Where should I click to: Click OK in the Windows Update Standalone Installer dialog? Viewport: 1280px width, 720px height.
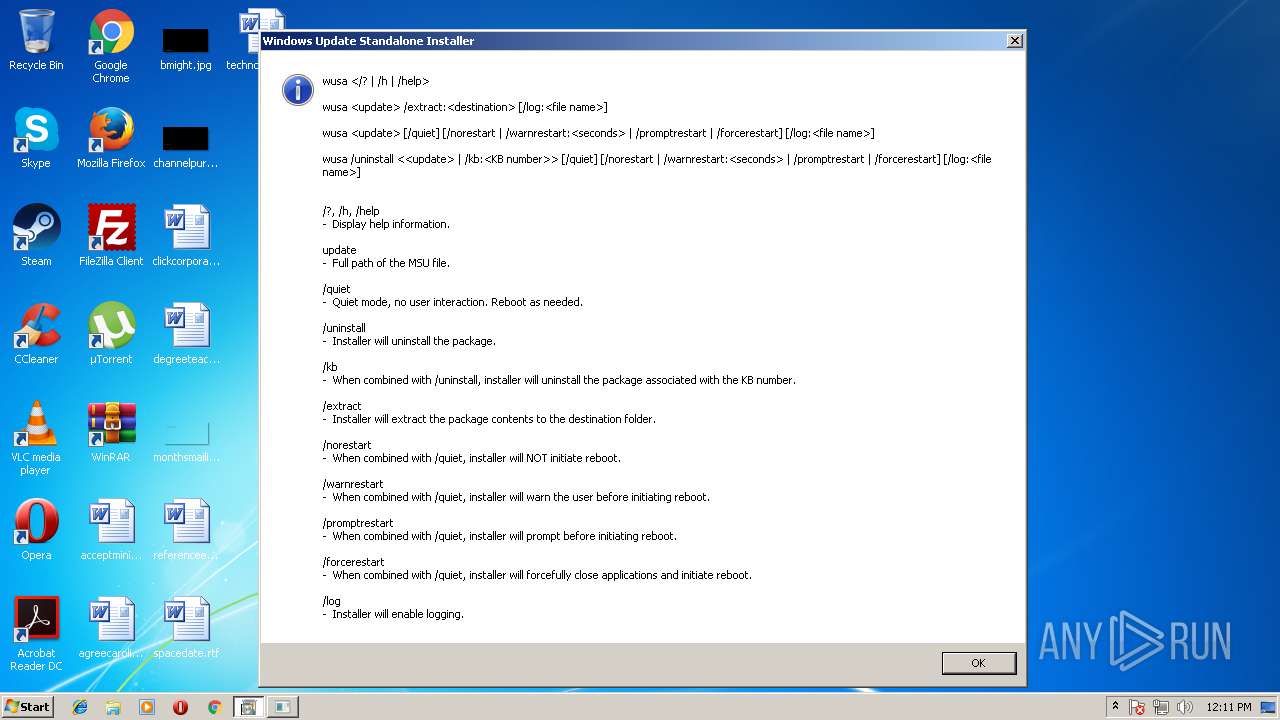pos(978,663)
